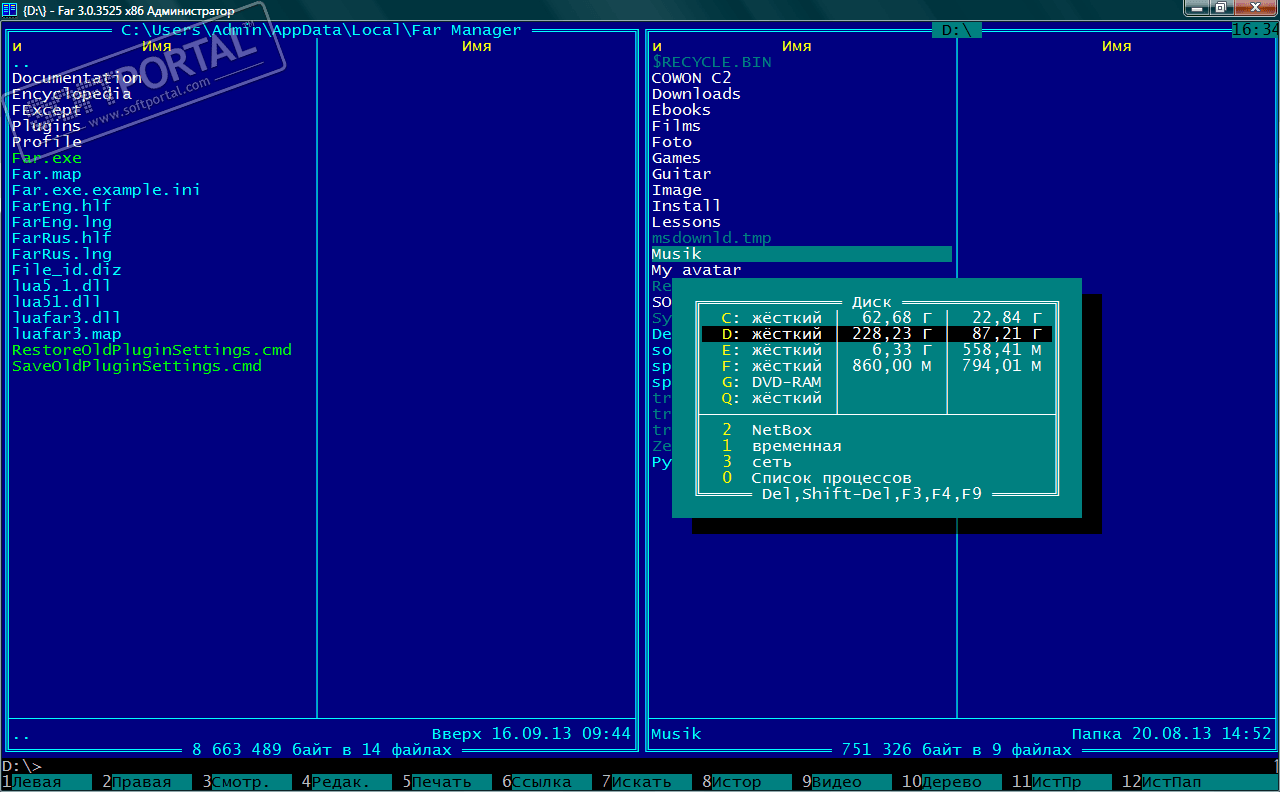The width and height of the screenshot is (1280, 792).
Task: Select the COWON C2 folder
Action: 692,78
